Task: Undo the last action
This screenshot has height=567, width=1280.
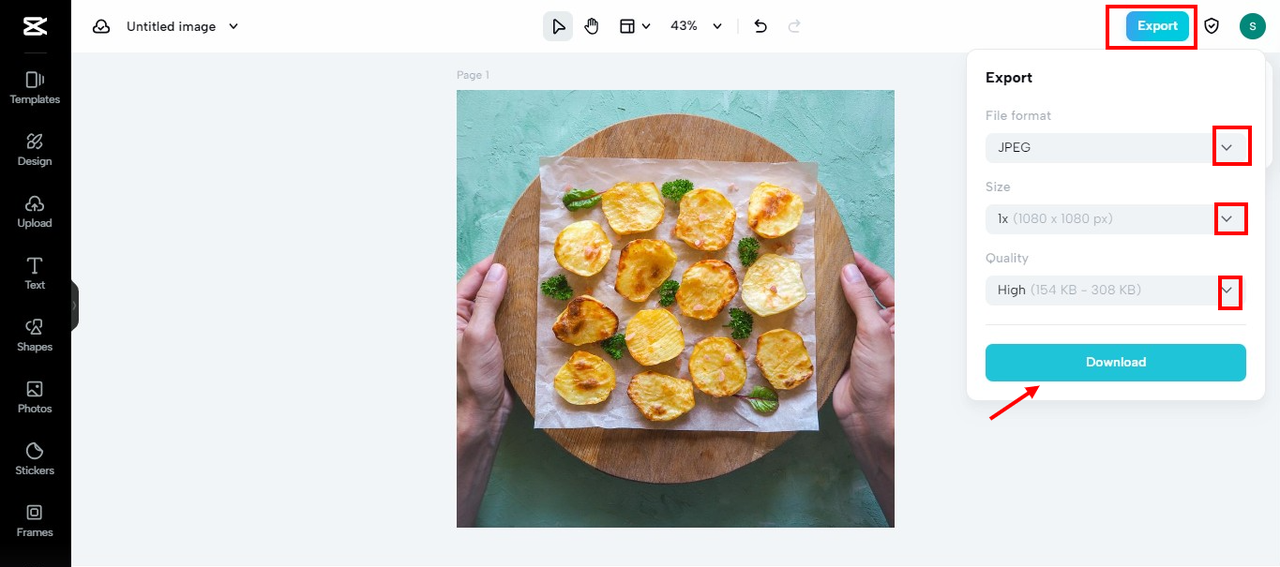Action: (x=761, y=27)
